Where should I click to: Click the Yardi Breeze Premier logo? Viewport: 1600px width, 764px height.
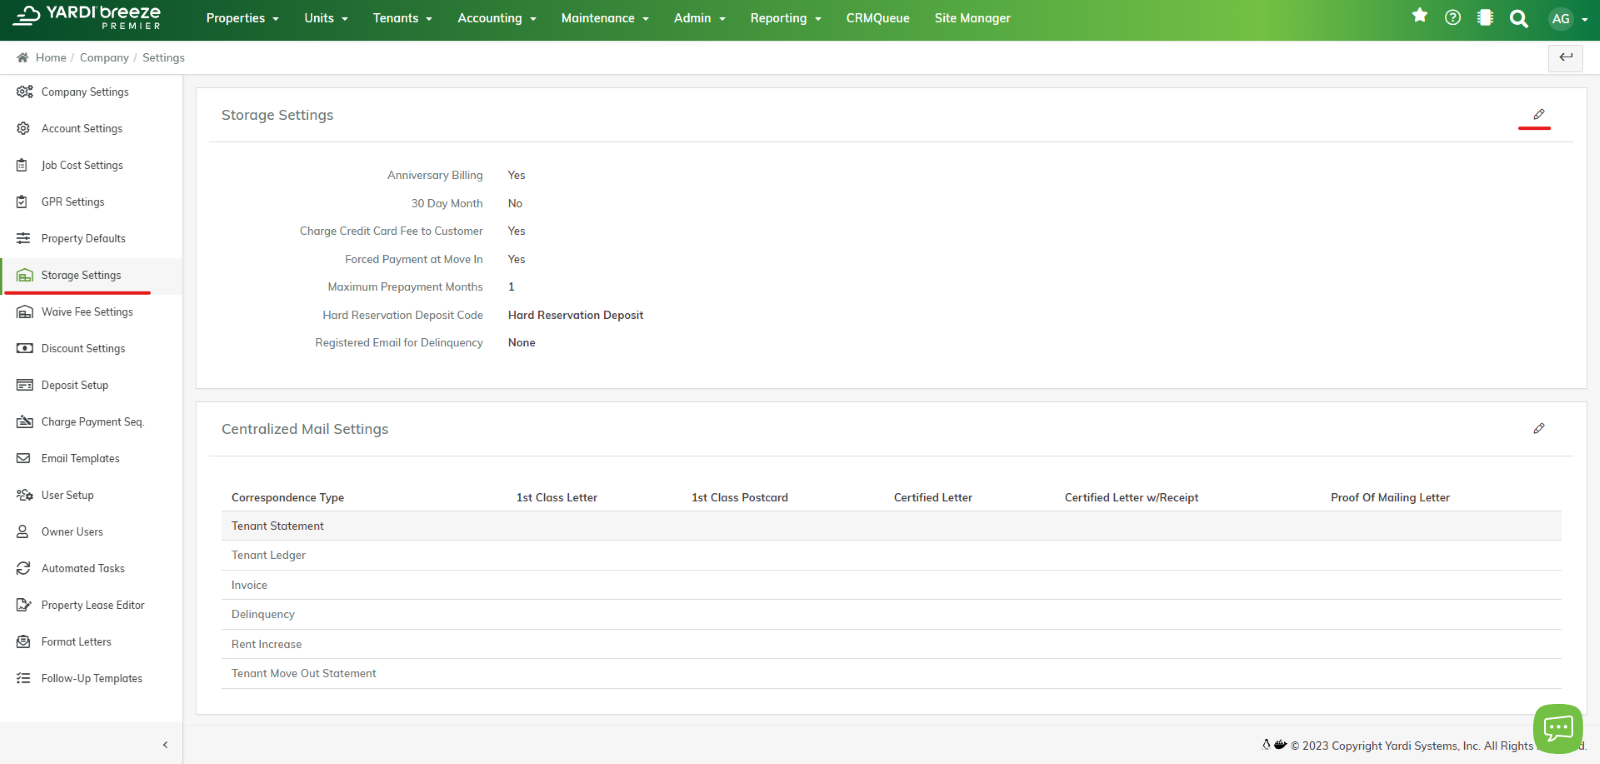pyautogui.click(x=87, y=17)
